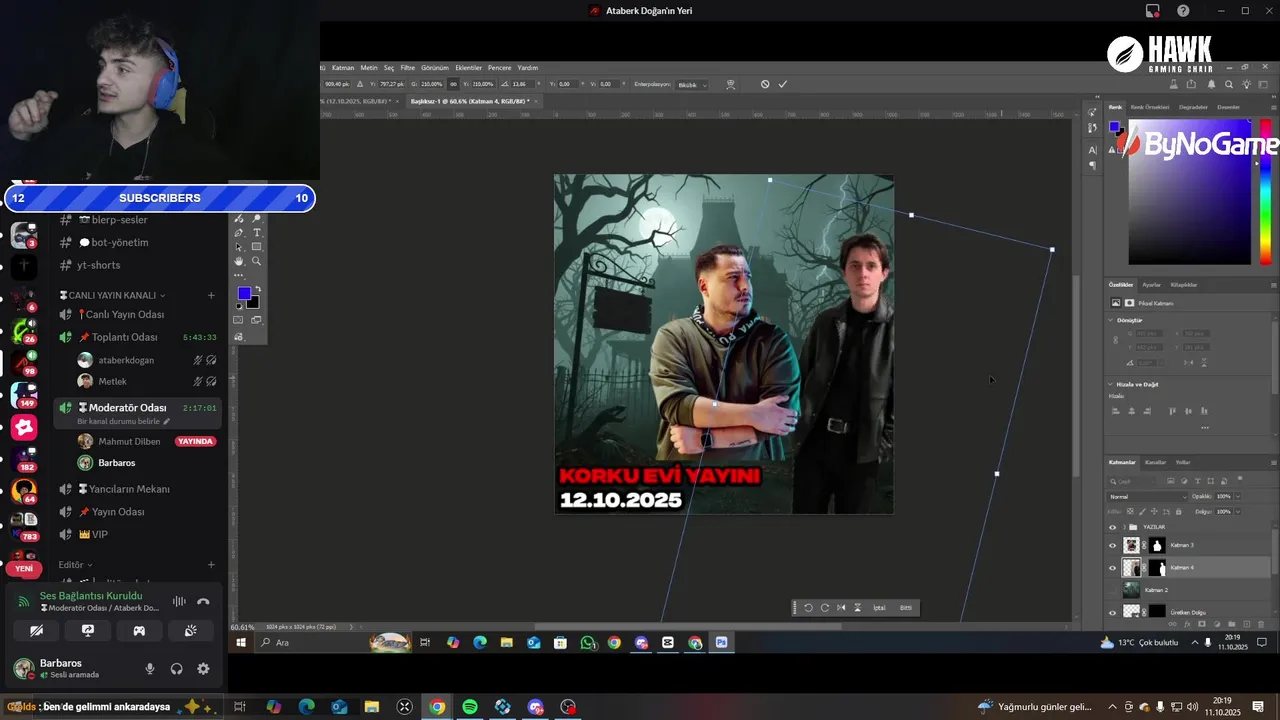Start an activity with the gamepad button

(139, 630)
